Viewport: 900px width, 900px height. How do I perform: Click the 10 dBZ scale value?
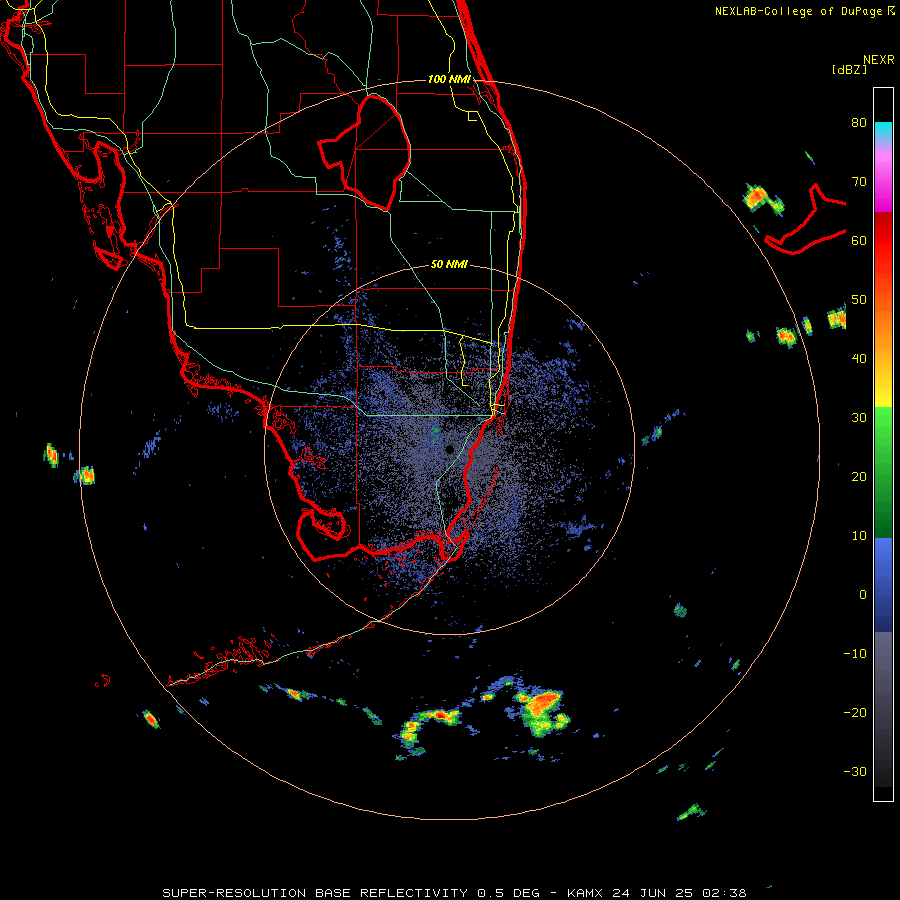859,536
